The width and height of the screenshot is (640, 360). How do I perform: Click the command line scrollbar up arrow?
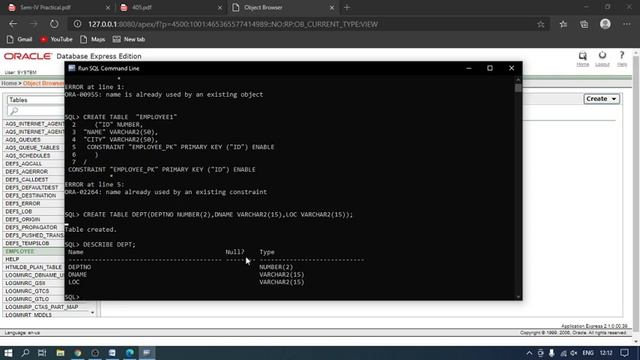518,80
